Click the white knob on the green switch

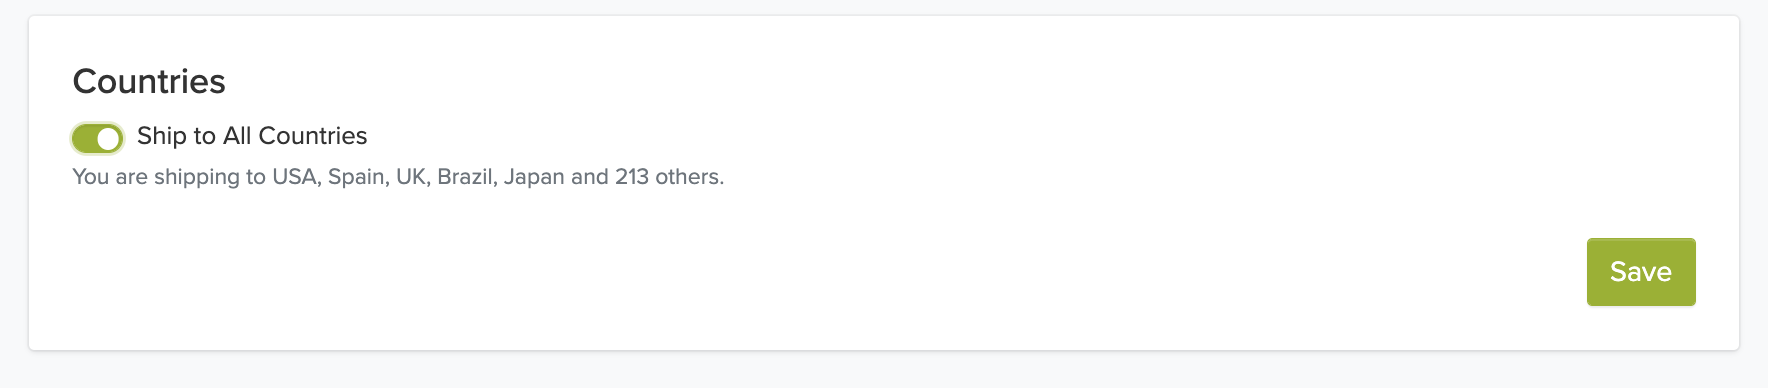[x=109, y=139]
